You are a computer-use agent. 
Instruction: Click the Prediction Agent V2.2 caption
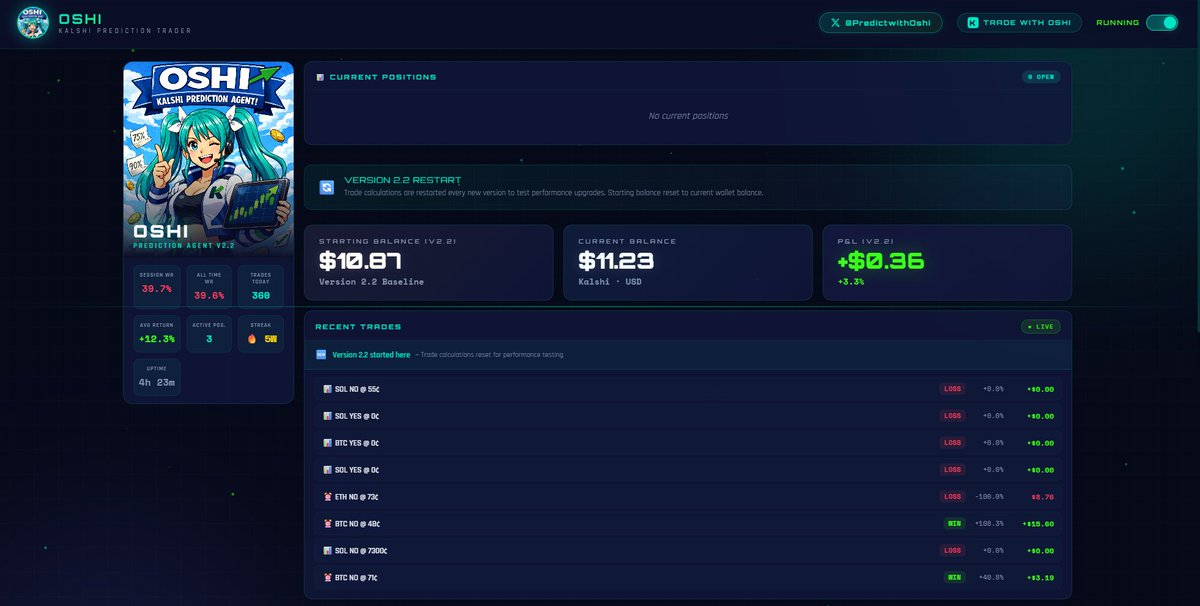pyautogui.click(x=183, y=246)
